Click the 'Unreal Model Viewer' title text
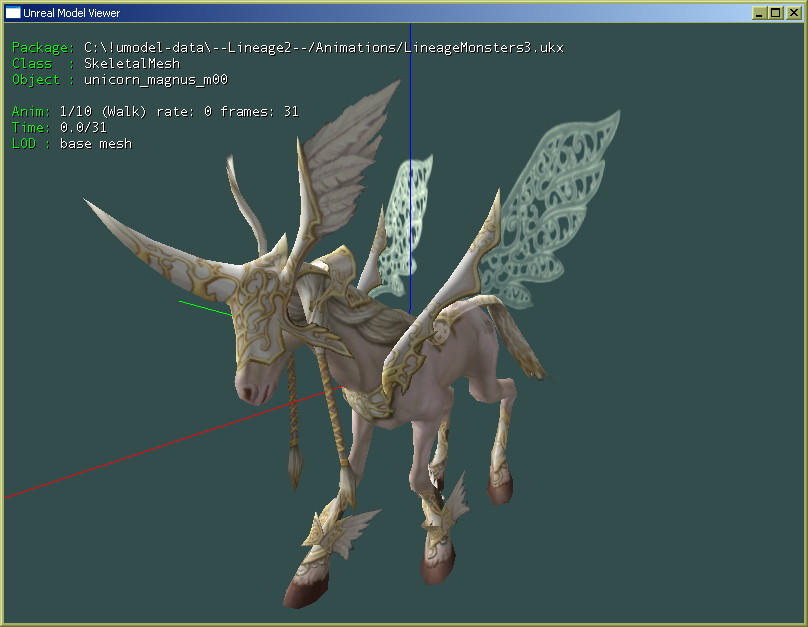808x627 pixels. pyautogui.click(x=72, y=13)
